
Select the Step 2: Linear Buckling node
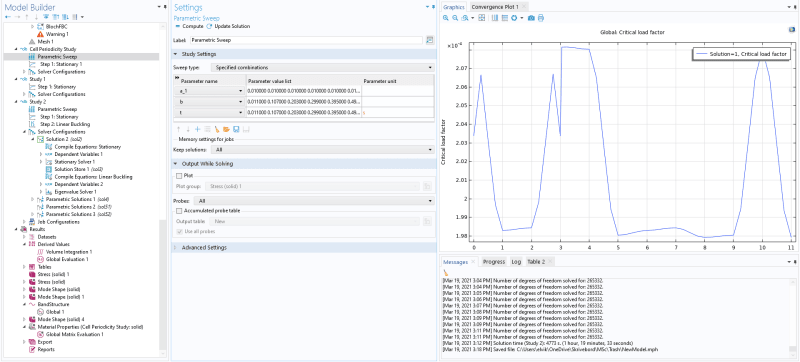pyautogui.click(x=65, y=124)
